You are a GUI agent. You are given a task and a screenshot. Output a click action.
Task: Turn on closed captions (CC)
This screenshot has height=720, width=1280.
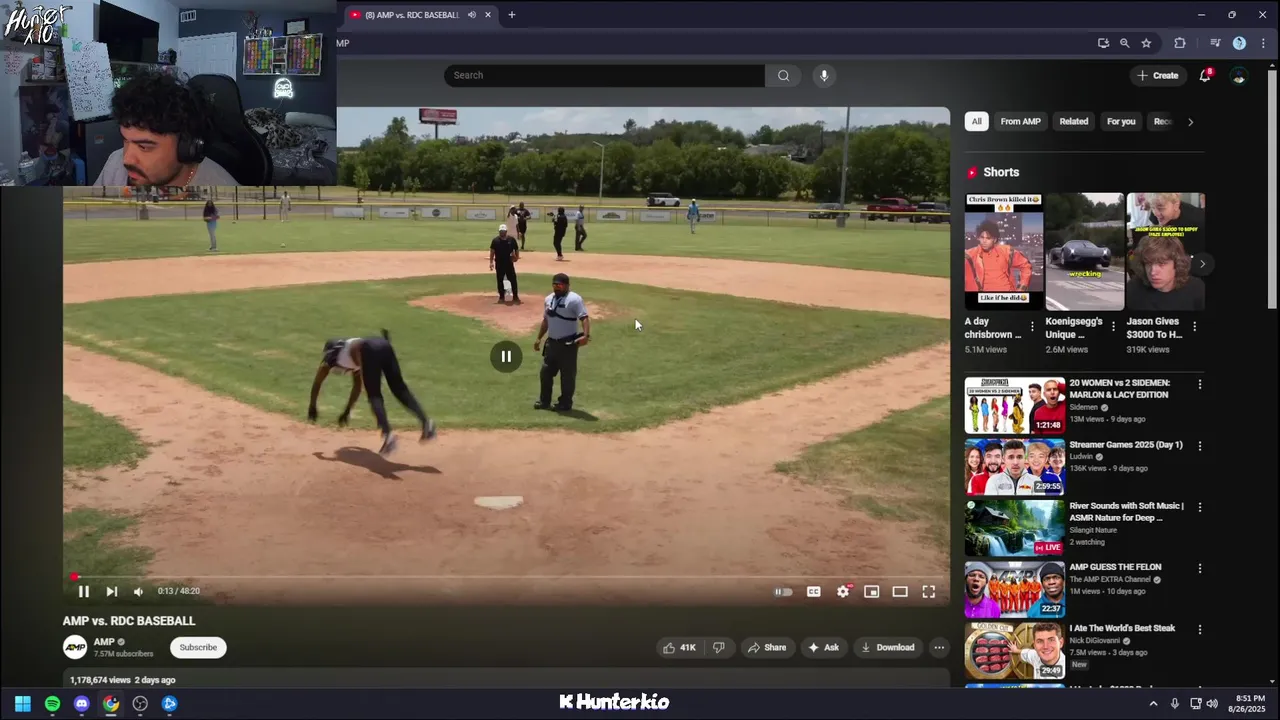pos(814,592)
